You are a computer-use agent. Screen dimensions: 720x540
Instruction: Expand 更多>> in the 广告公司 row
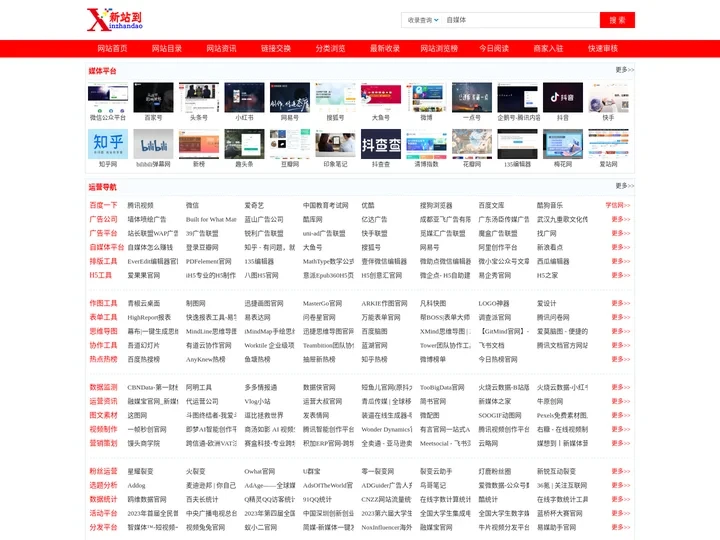(x=621, y=219)
